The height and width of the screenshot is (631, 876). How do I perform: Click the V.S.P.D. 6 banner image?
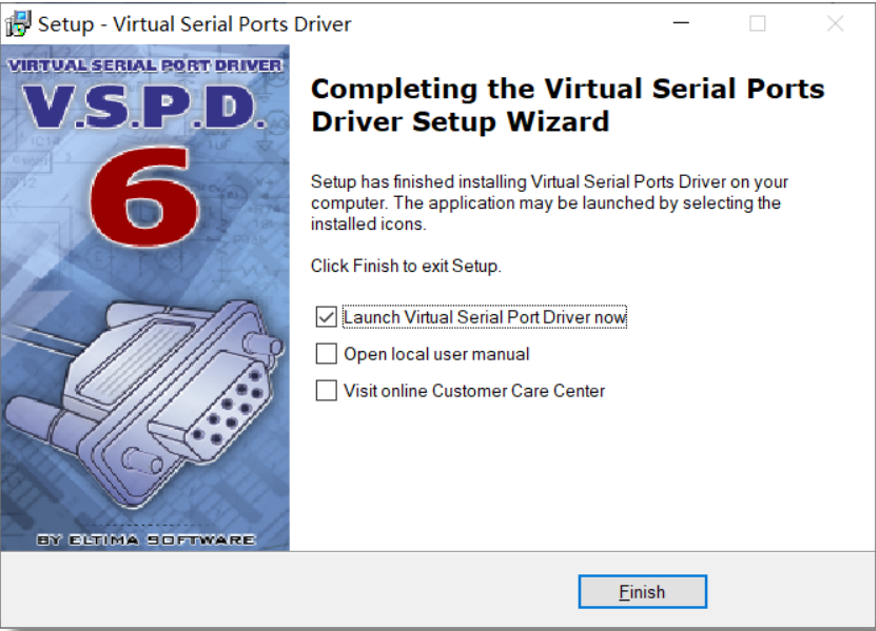[x=145, y=298]
